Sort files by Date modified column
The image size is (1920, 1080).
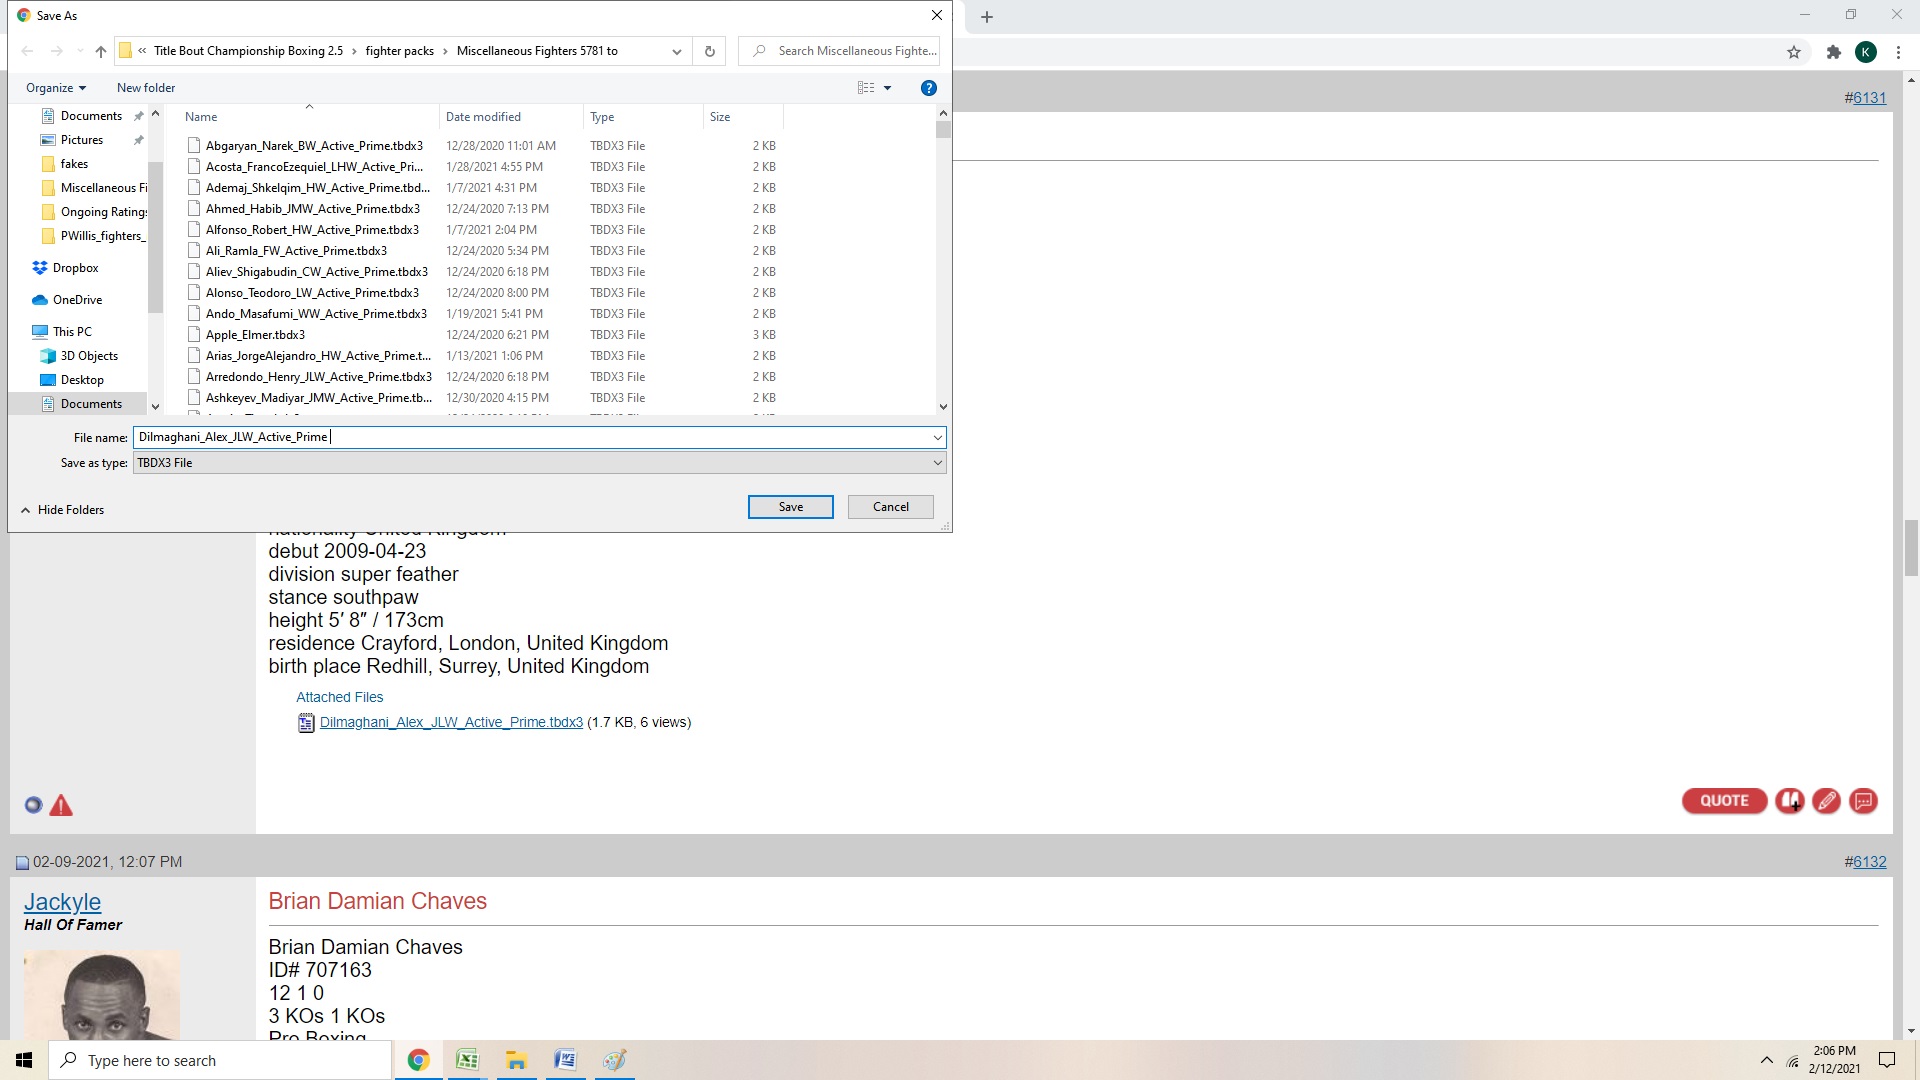pos(483,117)
